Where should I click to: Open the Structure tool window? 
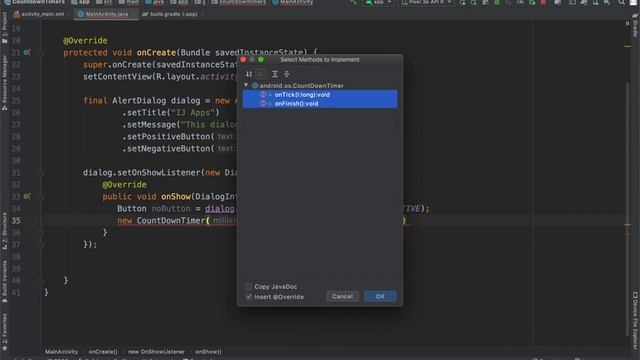[x=4, y=231]
